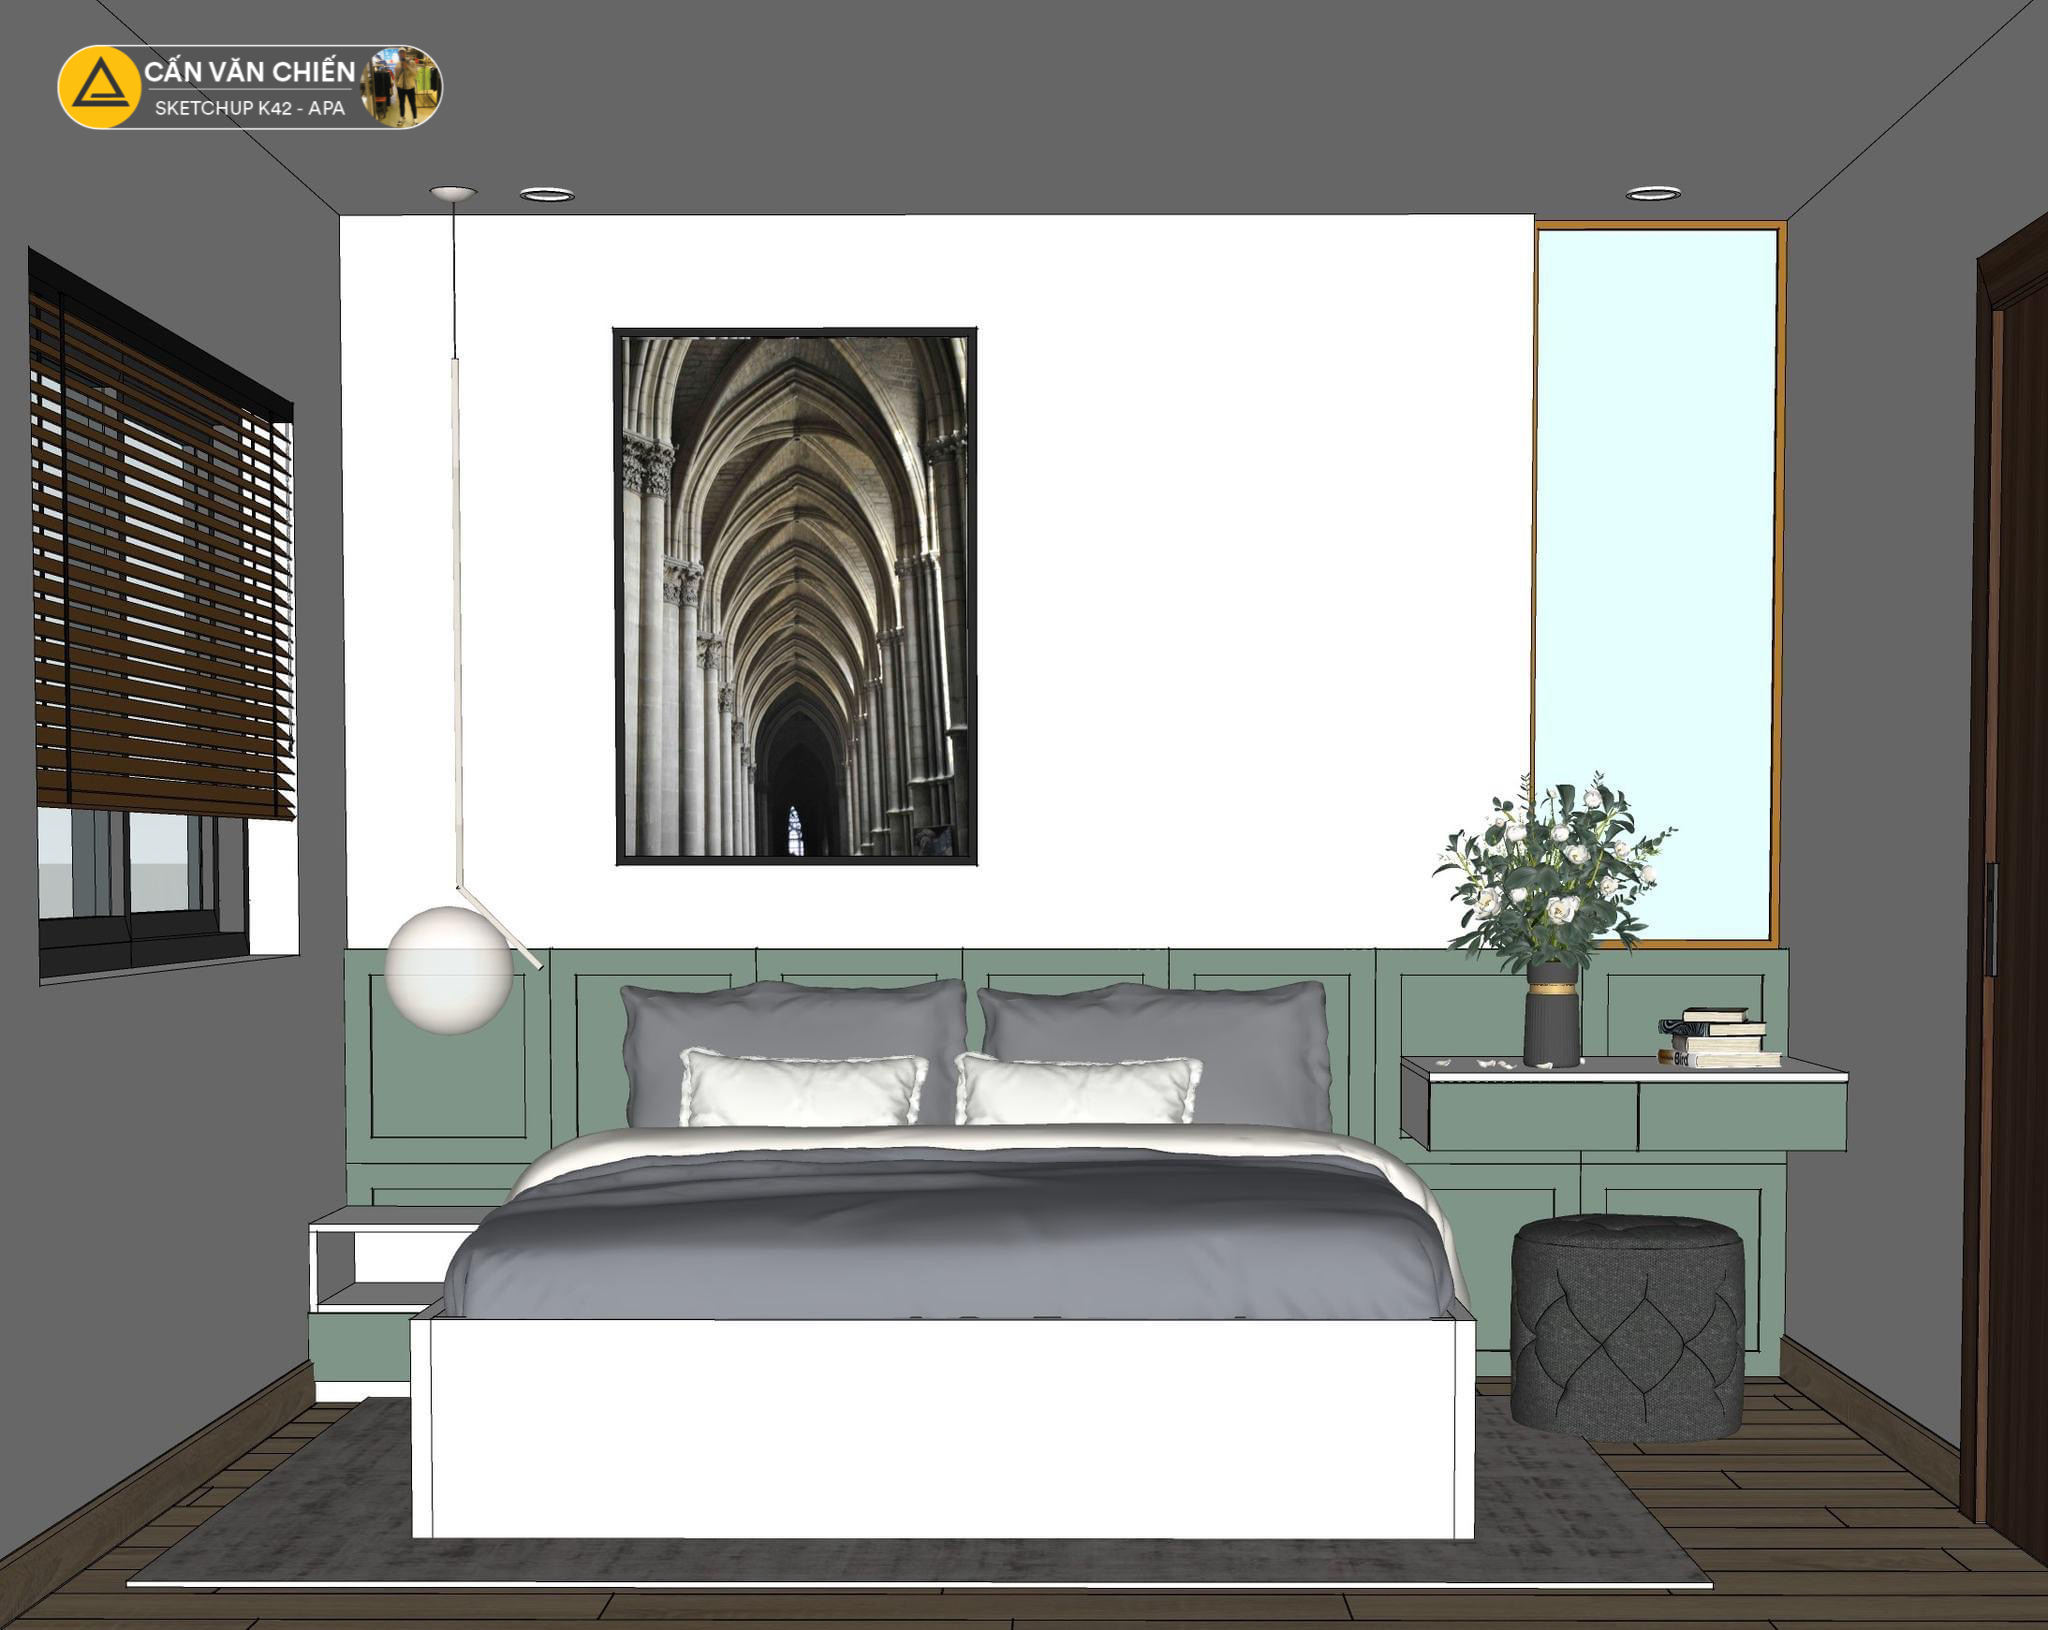Select the stack of books on shelf
Screen dimensions: 2048x1630
1720,1038
